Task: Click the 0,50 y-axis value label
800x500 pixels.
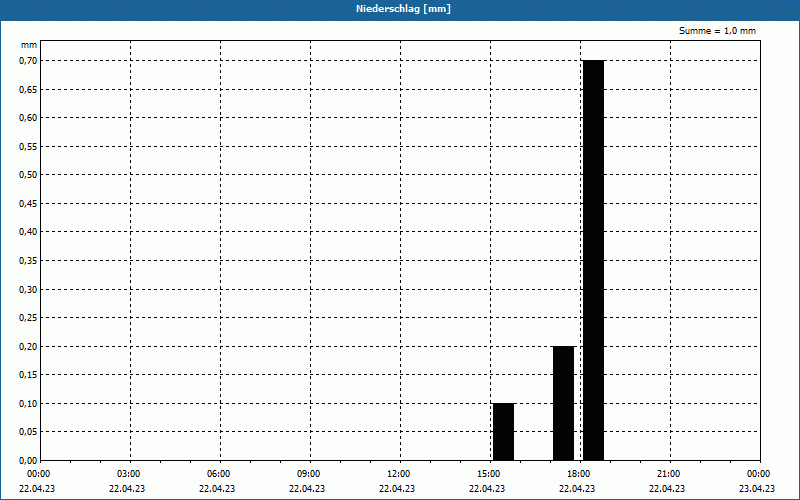Action: (x=28, y=175)
